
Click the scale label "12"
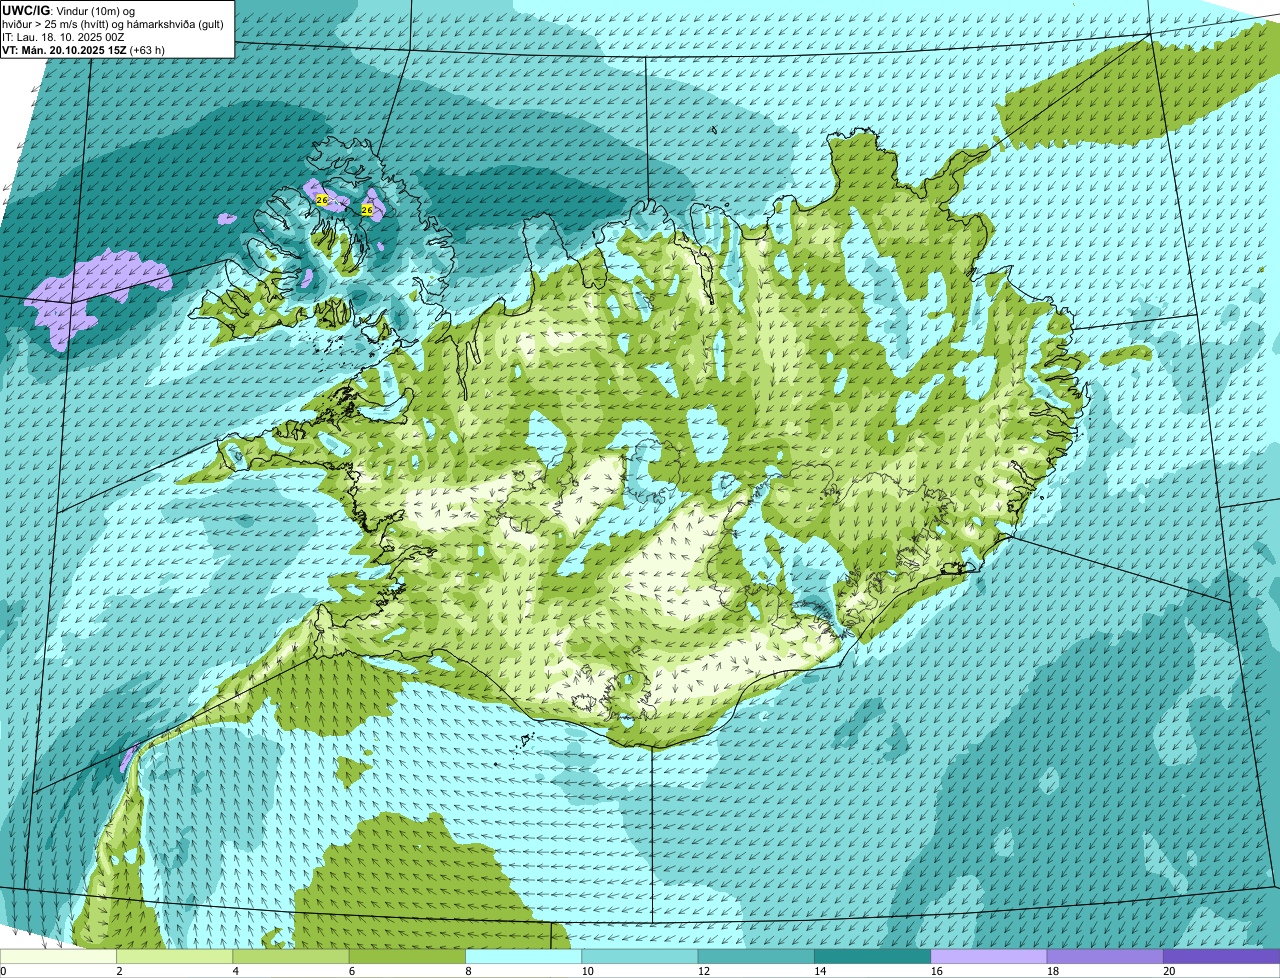(x=703, y=971)
